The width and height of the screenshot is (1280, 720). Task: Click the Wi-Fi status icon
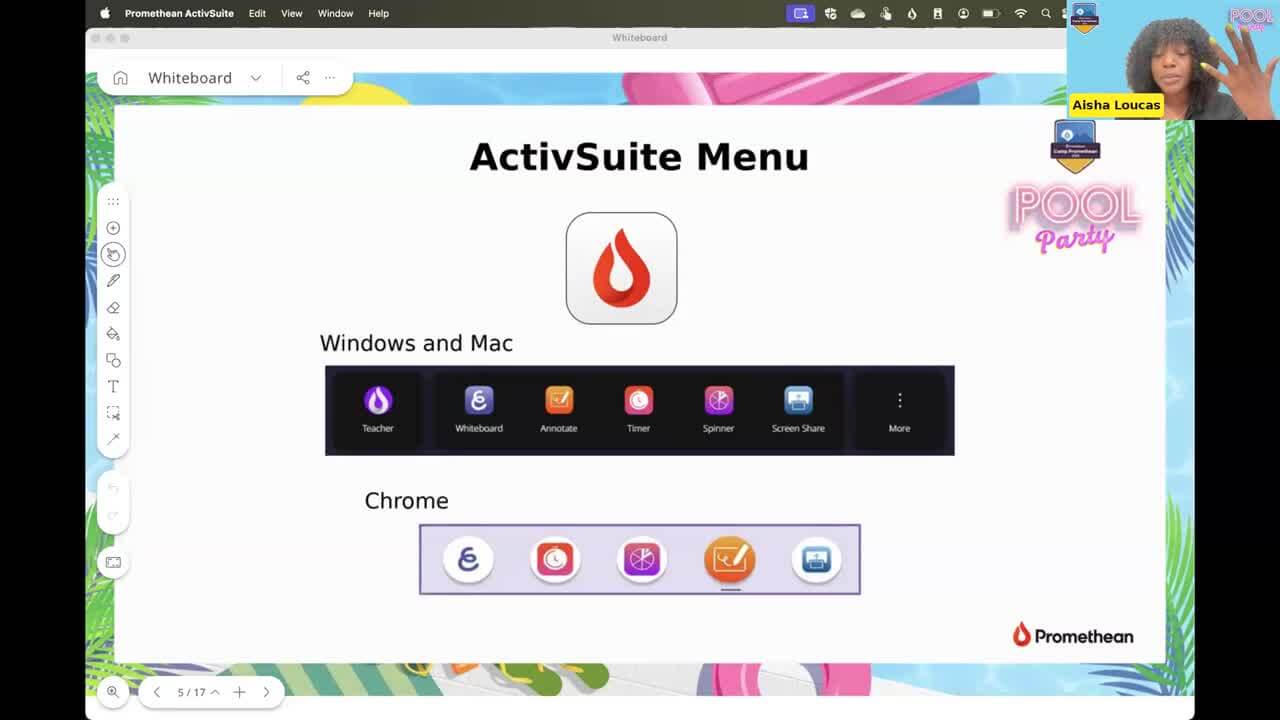point(1020,13)
